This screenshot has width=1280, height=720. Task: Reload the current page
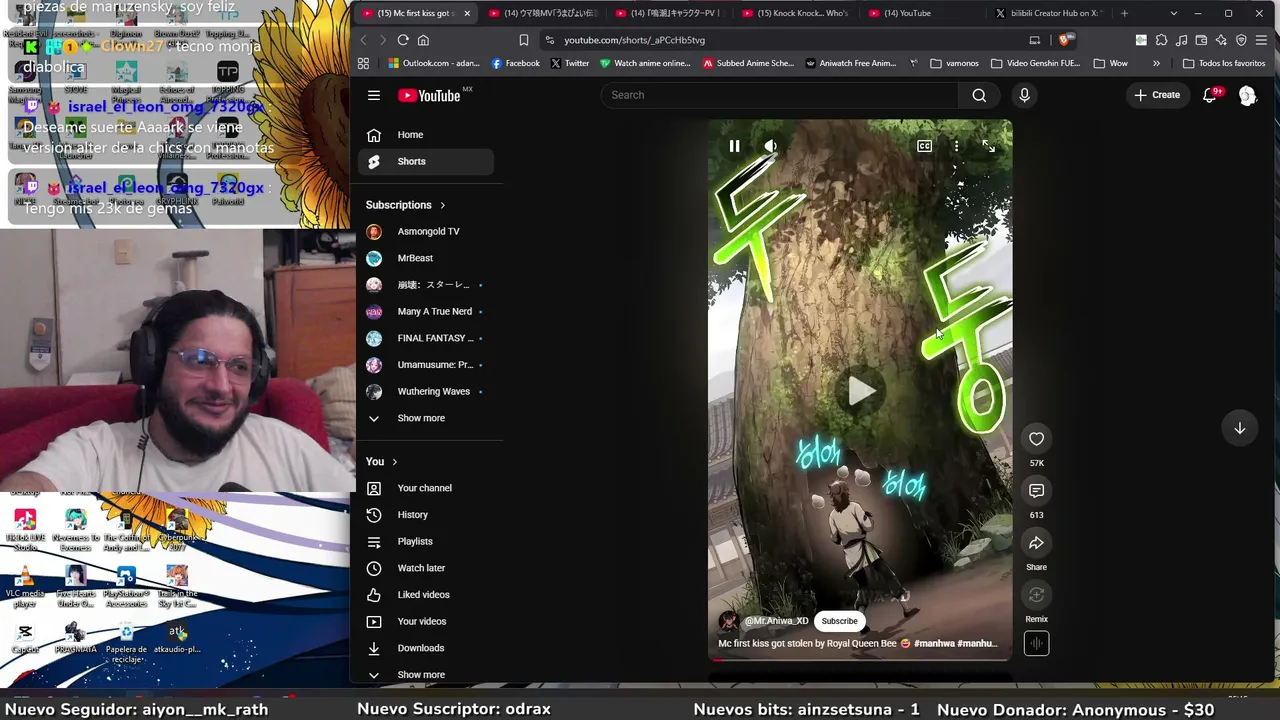[403, 40]
